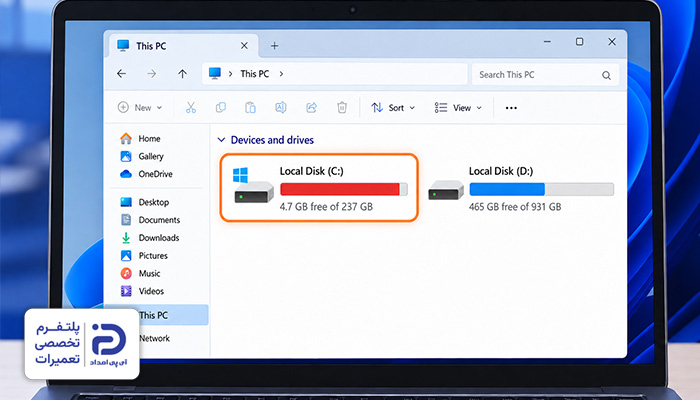This screenshot has width=700, height=400.
Task: Click This PC in the address bar
Action: 254,74
